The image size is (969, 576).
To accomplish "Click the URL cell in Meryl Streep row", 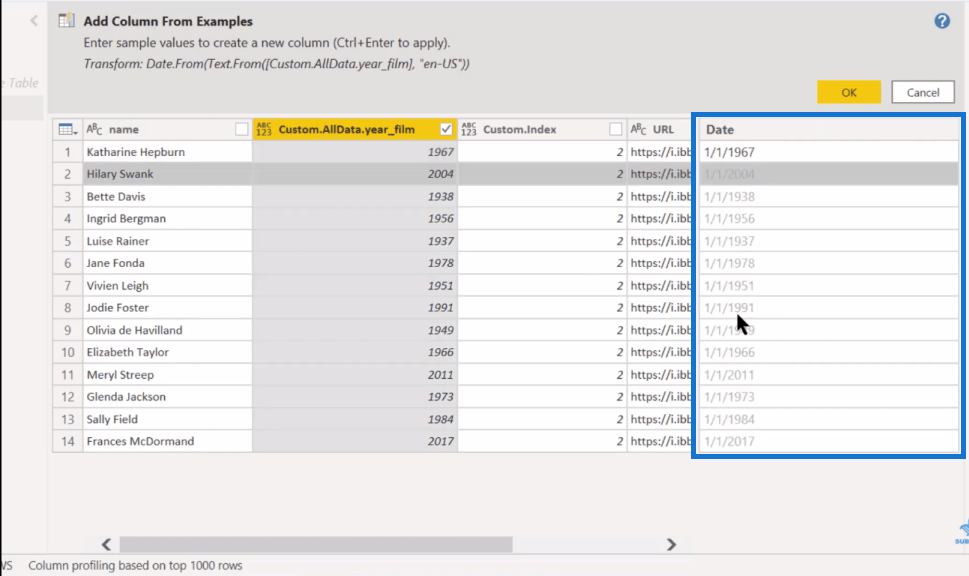I will (660, 375).
